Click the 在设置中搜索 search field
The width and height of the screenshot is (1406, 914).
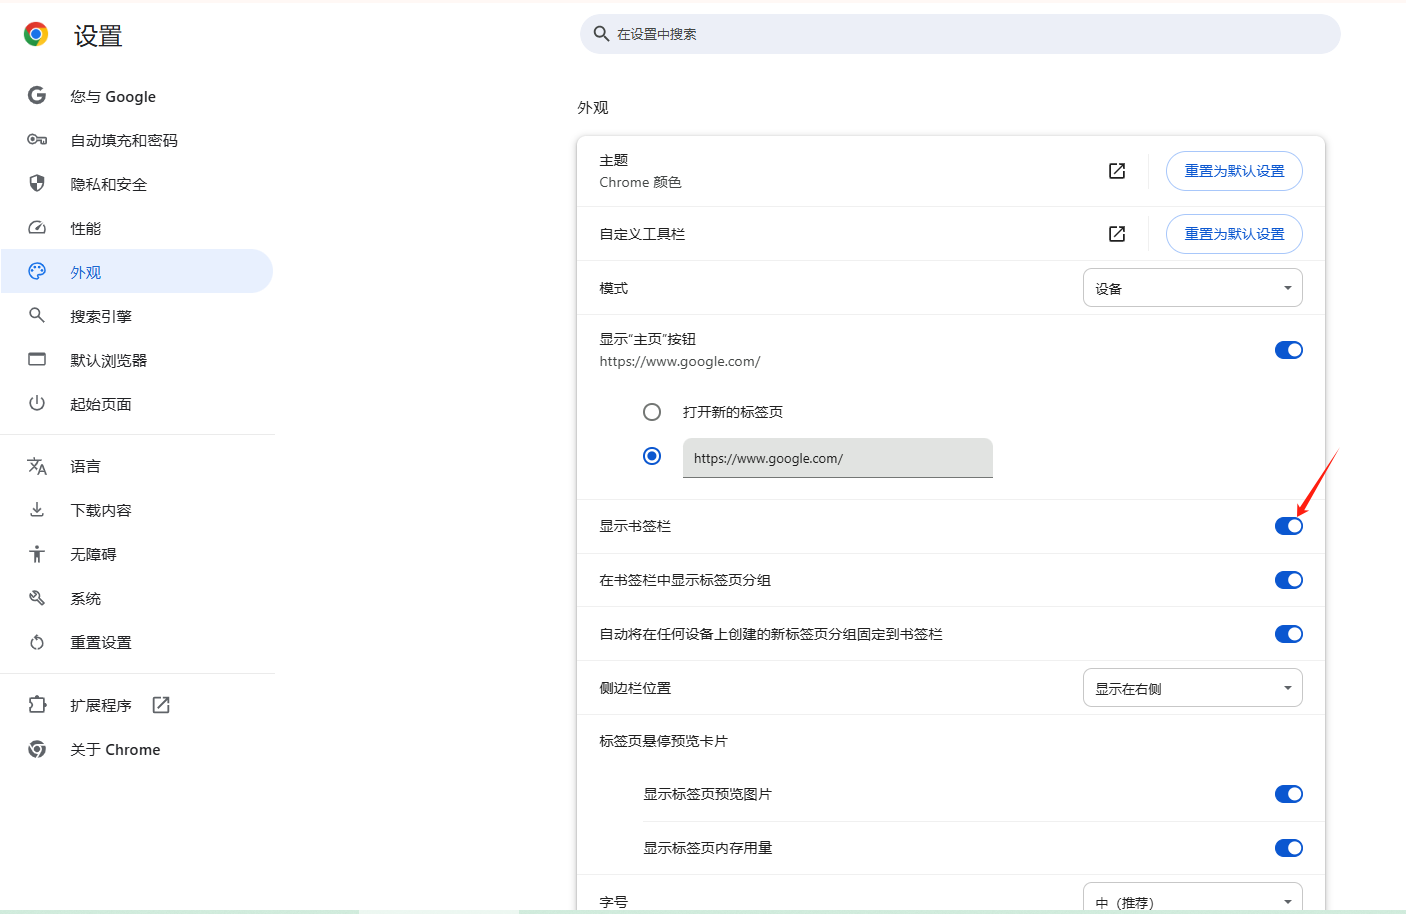[x=960, y=34]
